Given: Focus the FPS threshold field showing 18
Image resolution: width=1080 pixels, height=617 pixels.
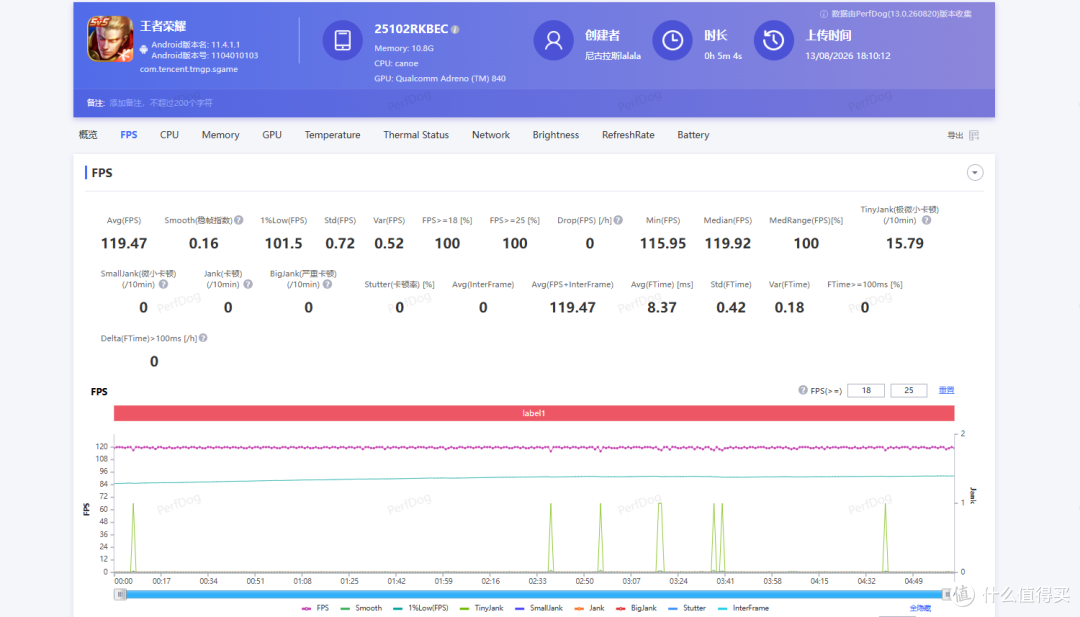Looking at the screenshot, I should point(866,390).
